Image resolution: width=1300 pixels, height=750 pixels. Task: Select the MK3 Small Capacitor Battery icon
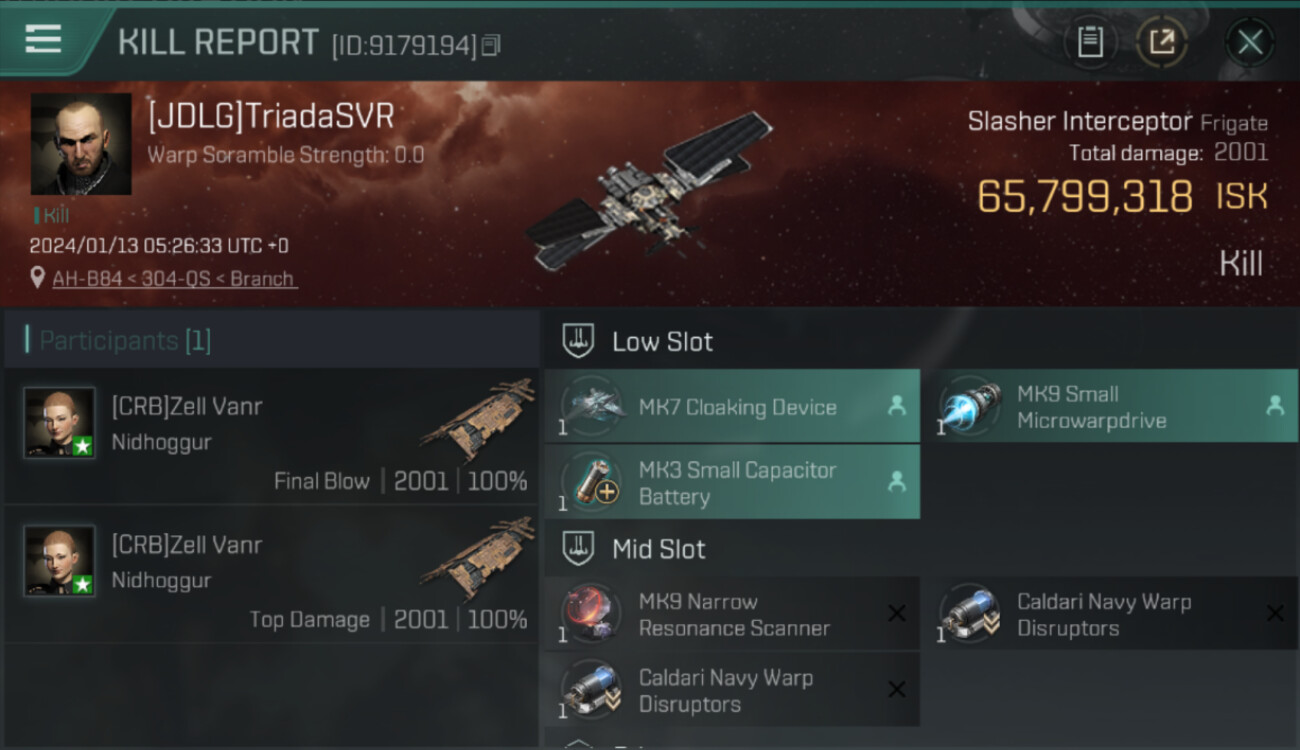592,482
